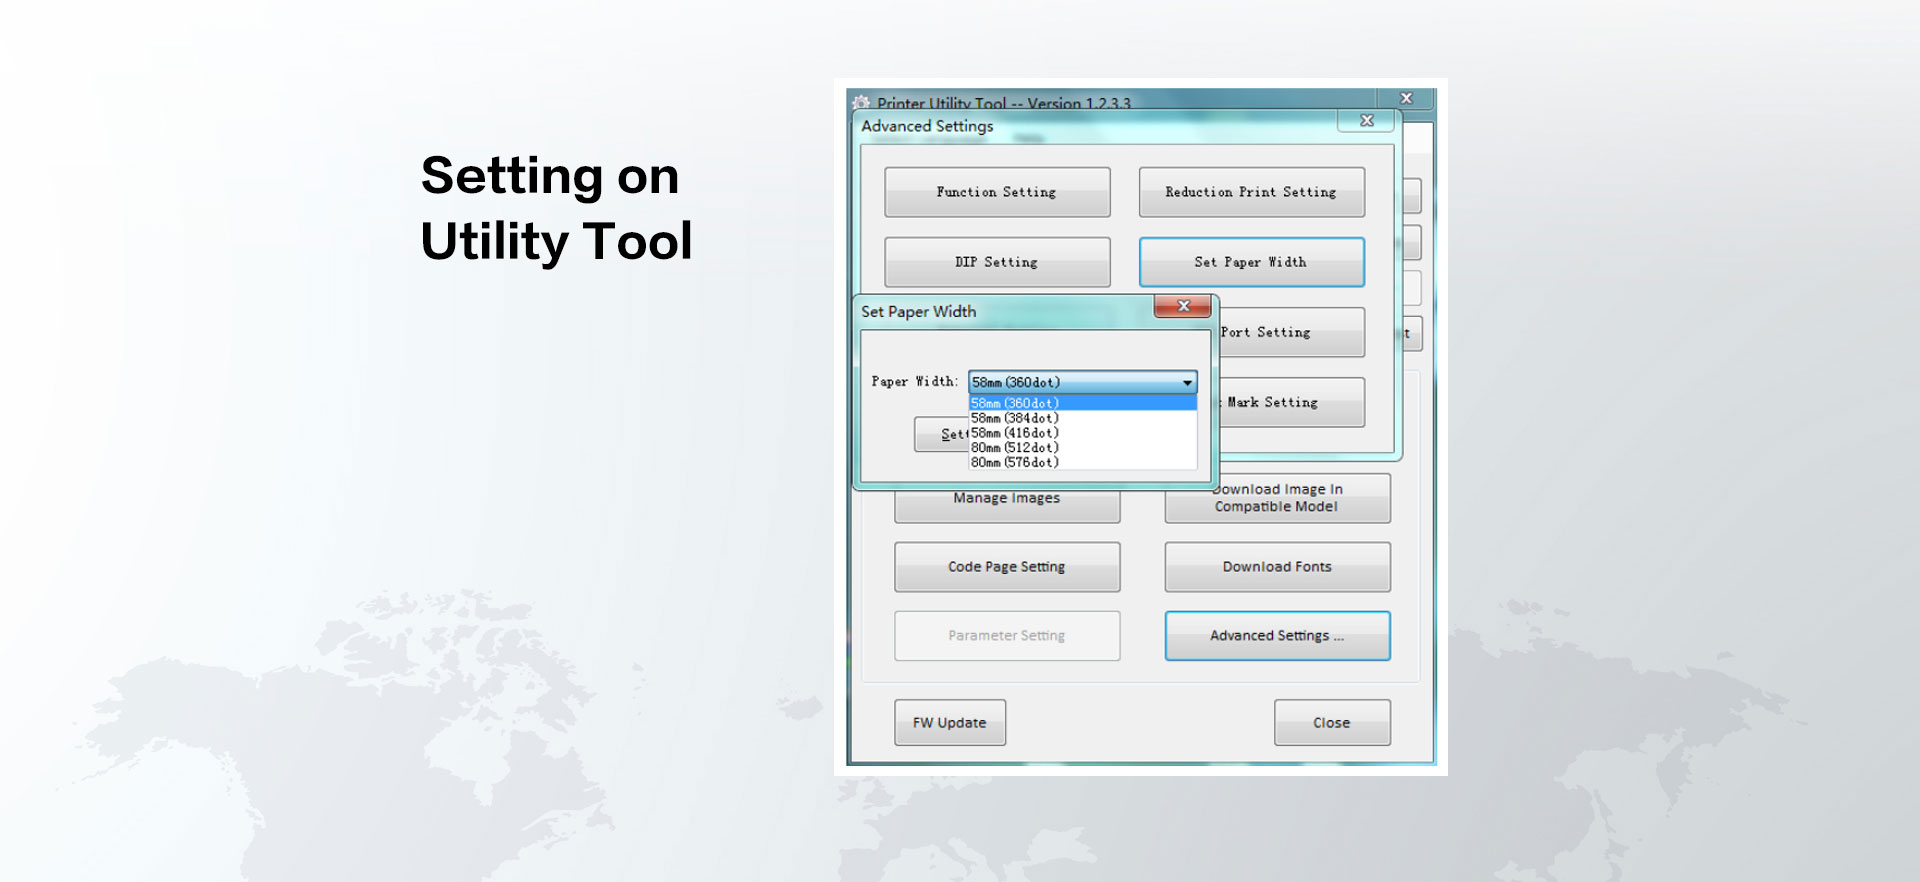
Task: Open Reduction Print Setting
Action: point(1250,192)
